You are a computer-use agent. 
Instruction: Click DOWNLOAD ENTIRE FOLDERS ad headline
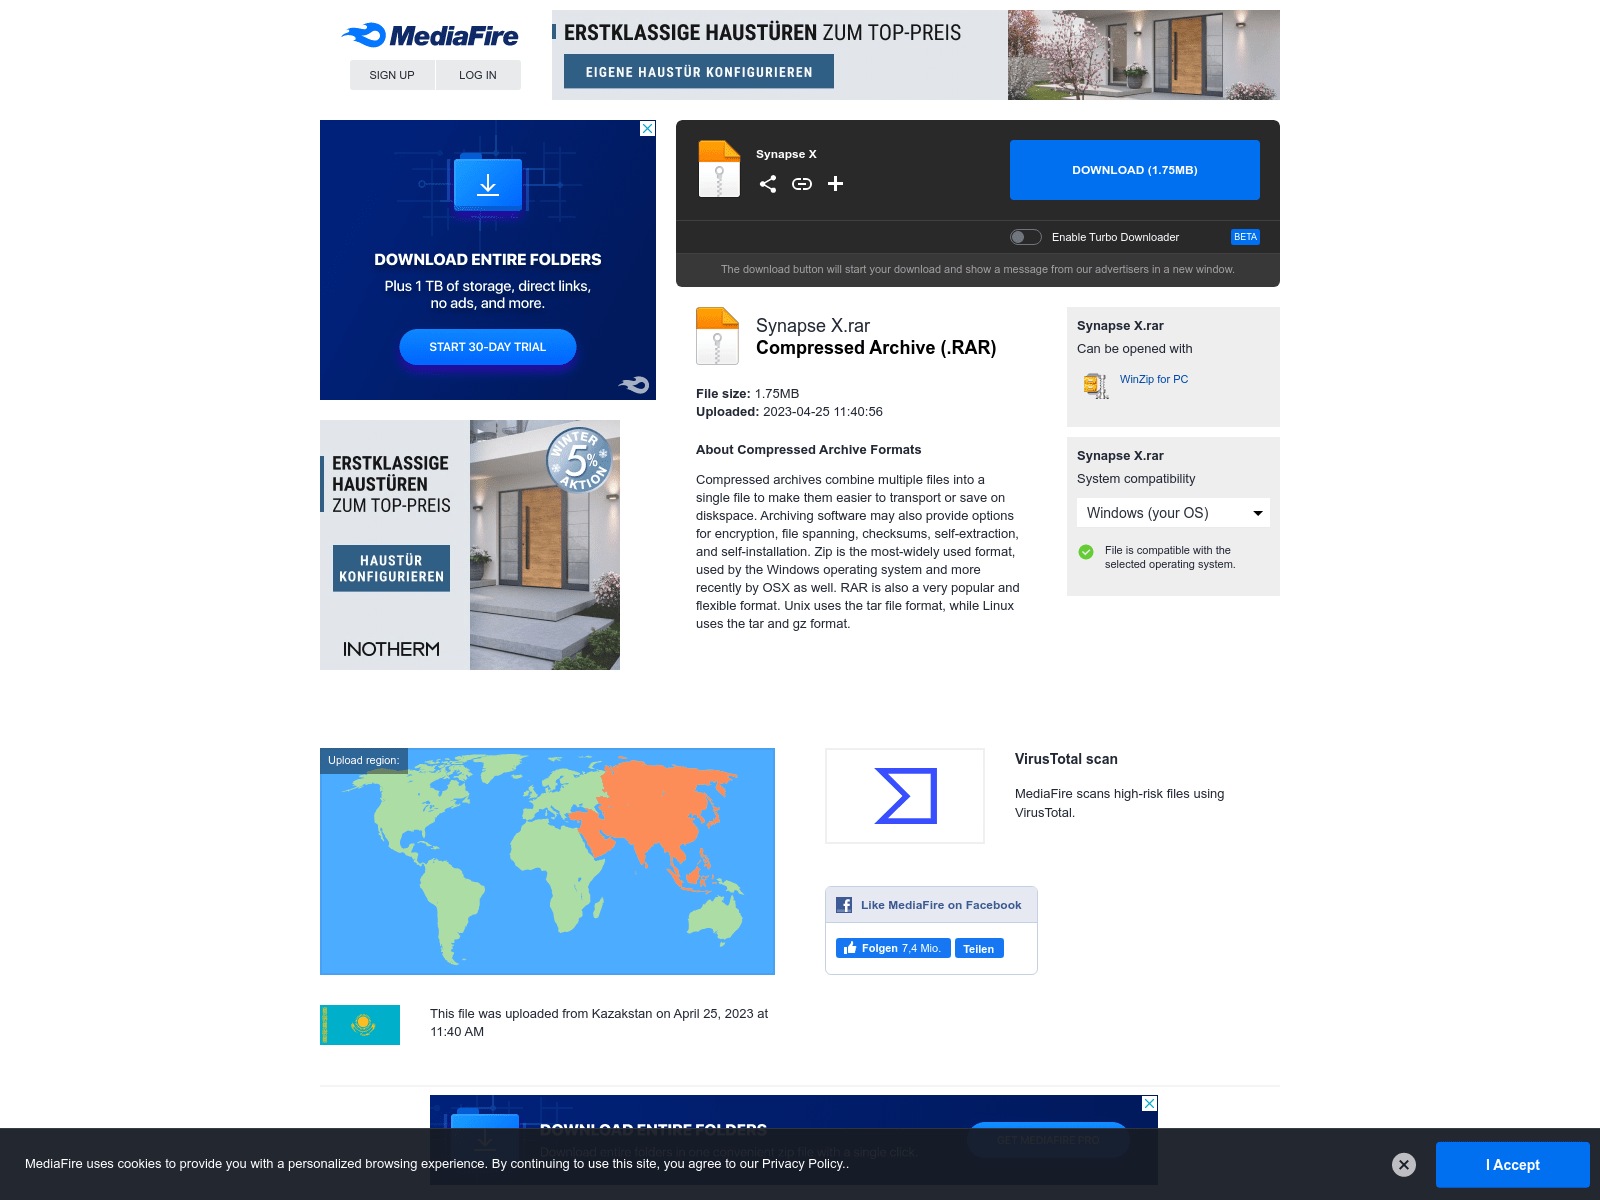point(488,260)
